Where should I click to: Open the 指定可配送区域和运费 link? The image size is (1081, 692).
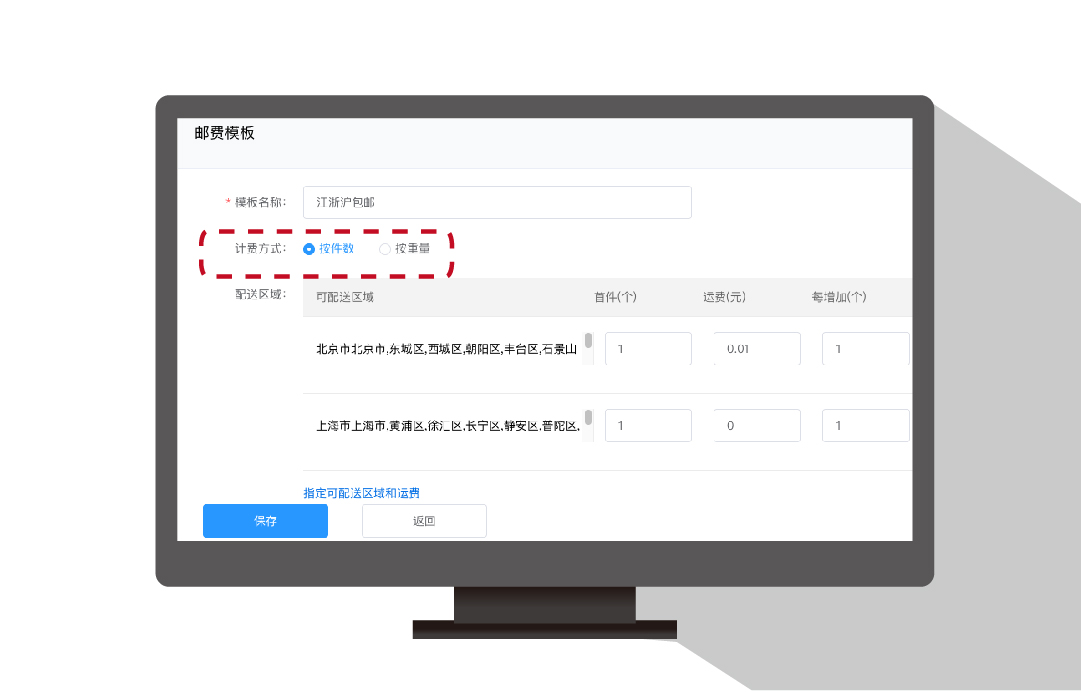pos(362,493)
